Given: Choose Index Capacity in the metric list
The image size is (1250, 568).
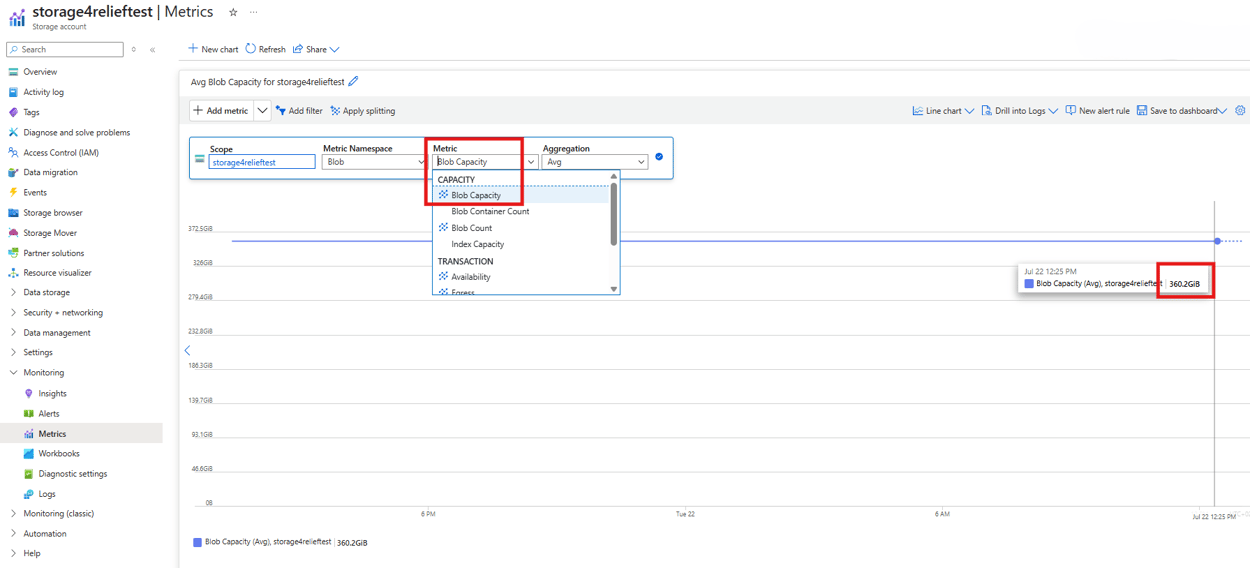Looking at the screenshot, I should [x=477, y=244].
